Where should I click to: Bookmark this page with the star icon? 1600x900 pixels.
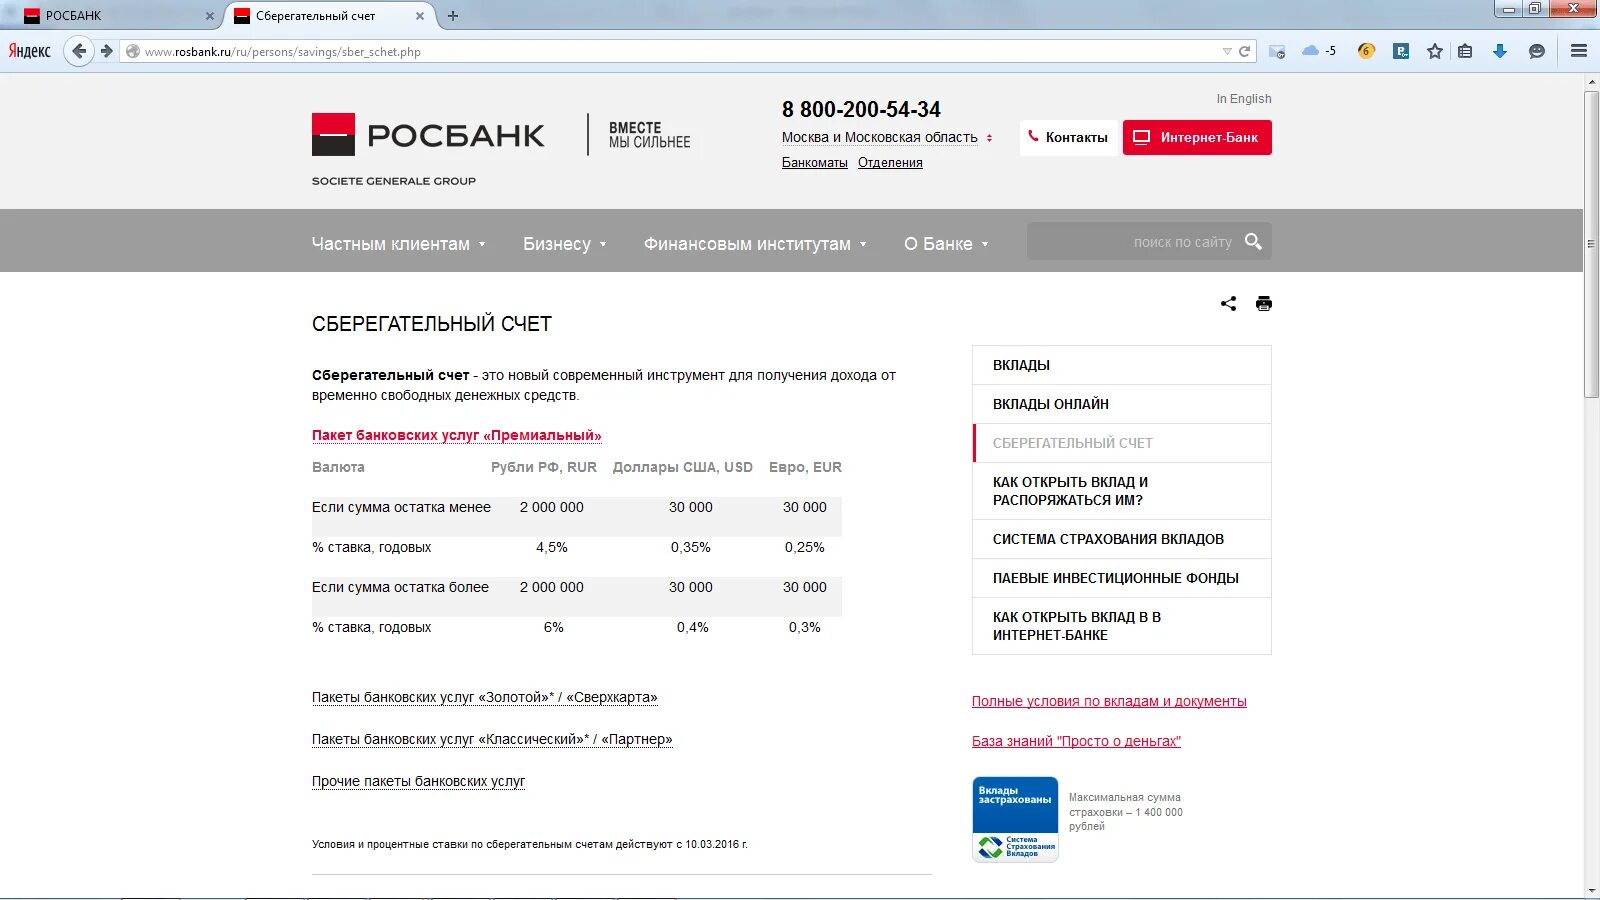(1435, 51)
